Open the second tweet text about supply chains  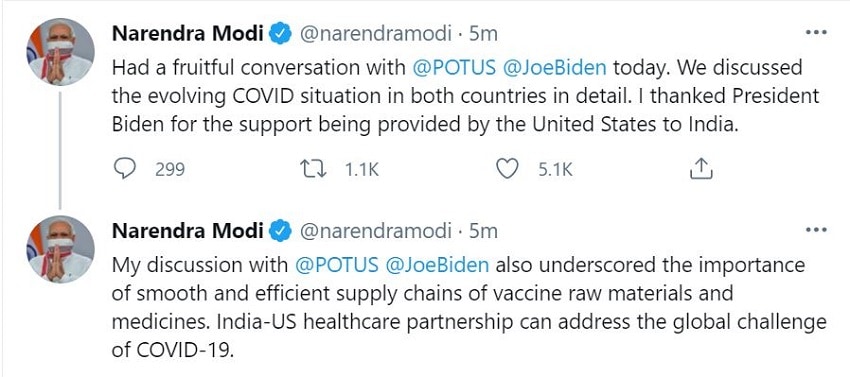click(x=469, y=308)
